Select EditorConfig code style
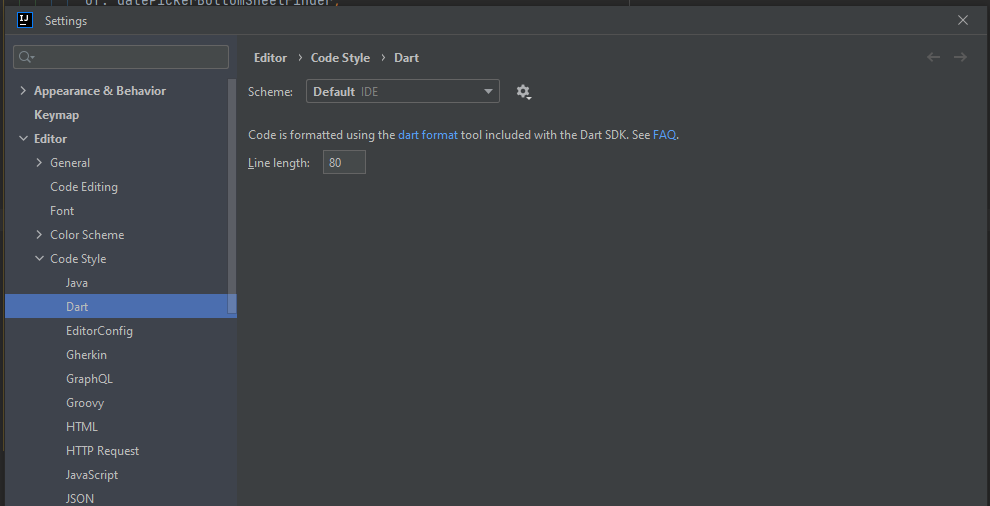This screenshot has width=990, height=506. pos(99,331)
